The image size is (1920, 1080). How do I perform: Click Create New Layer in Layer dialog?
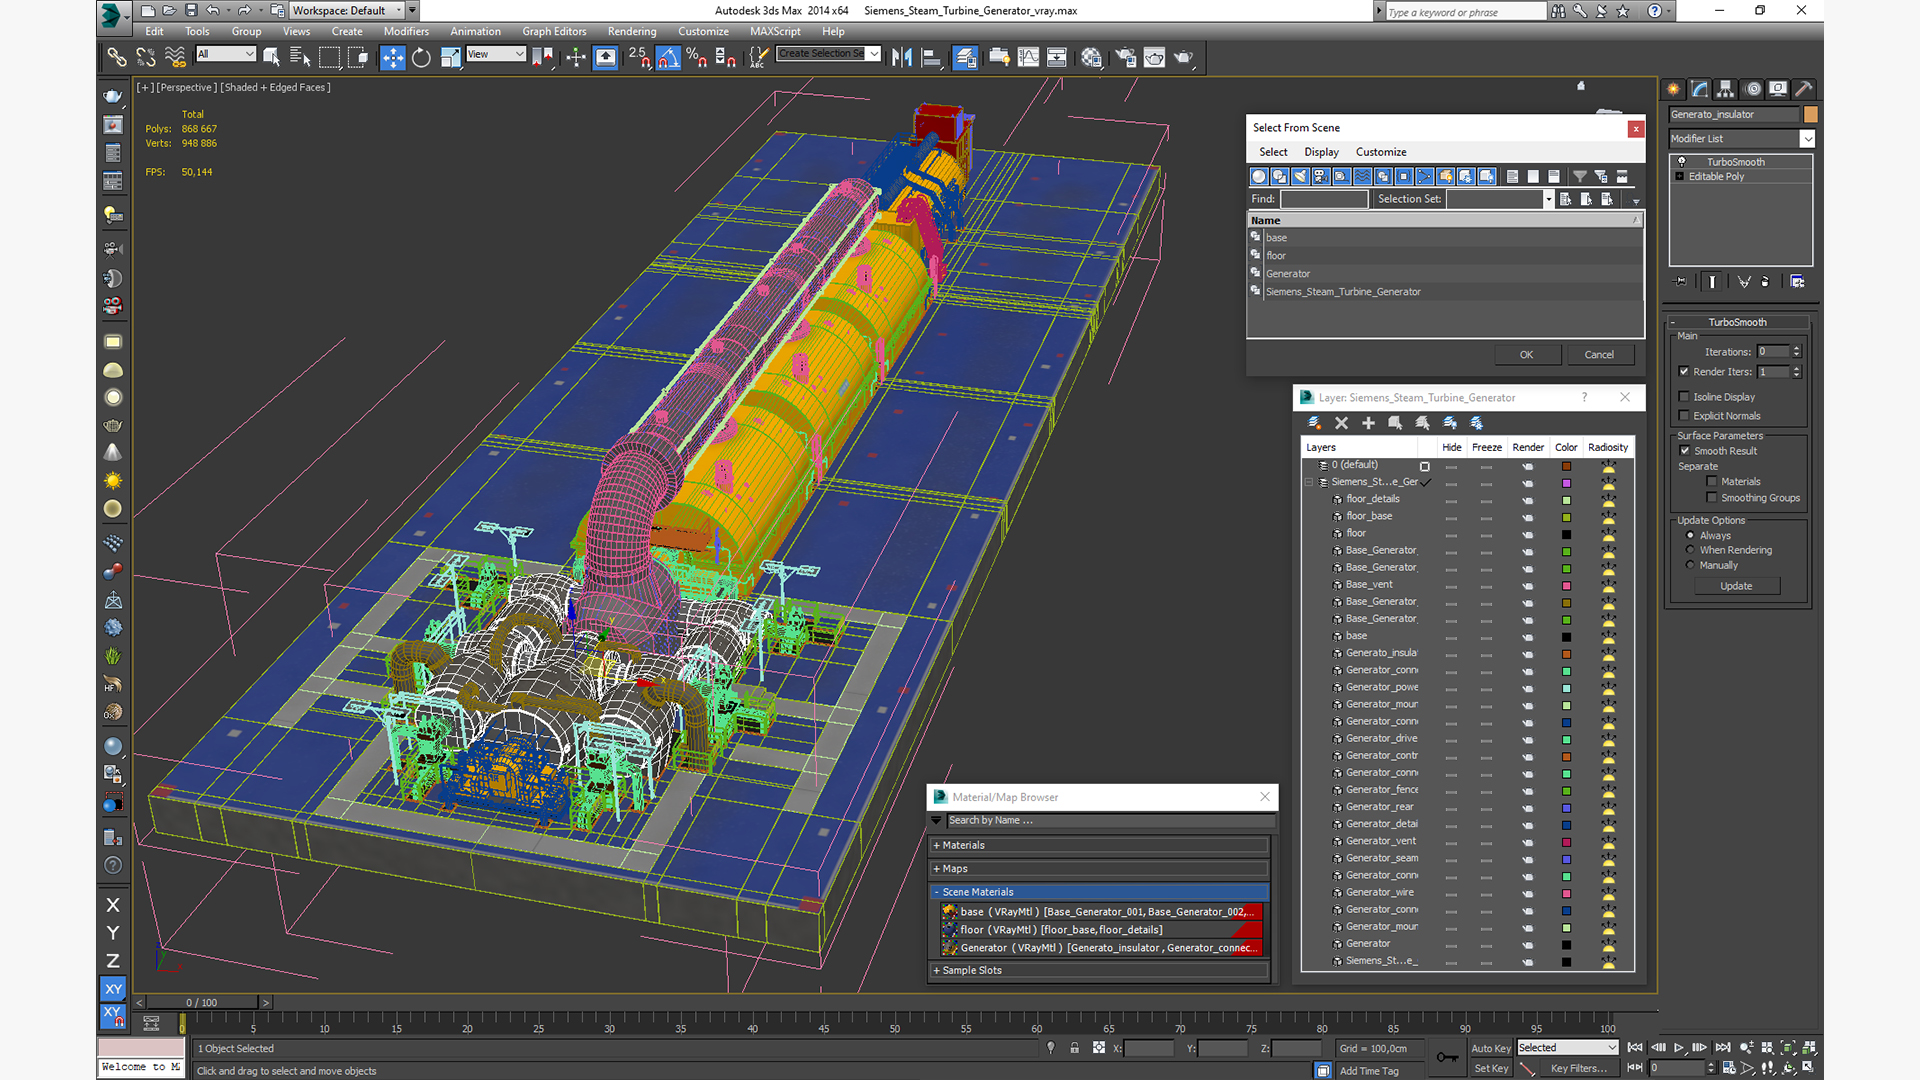pos(1314,423)
